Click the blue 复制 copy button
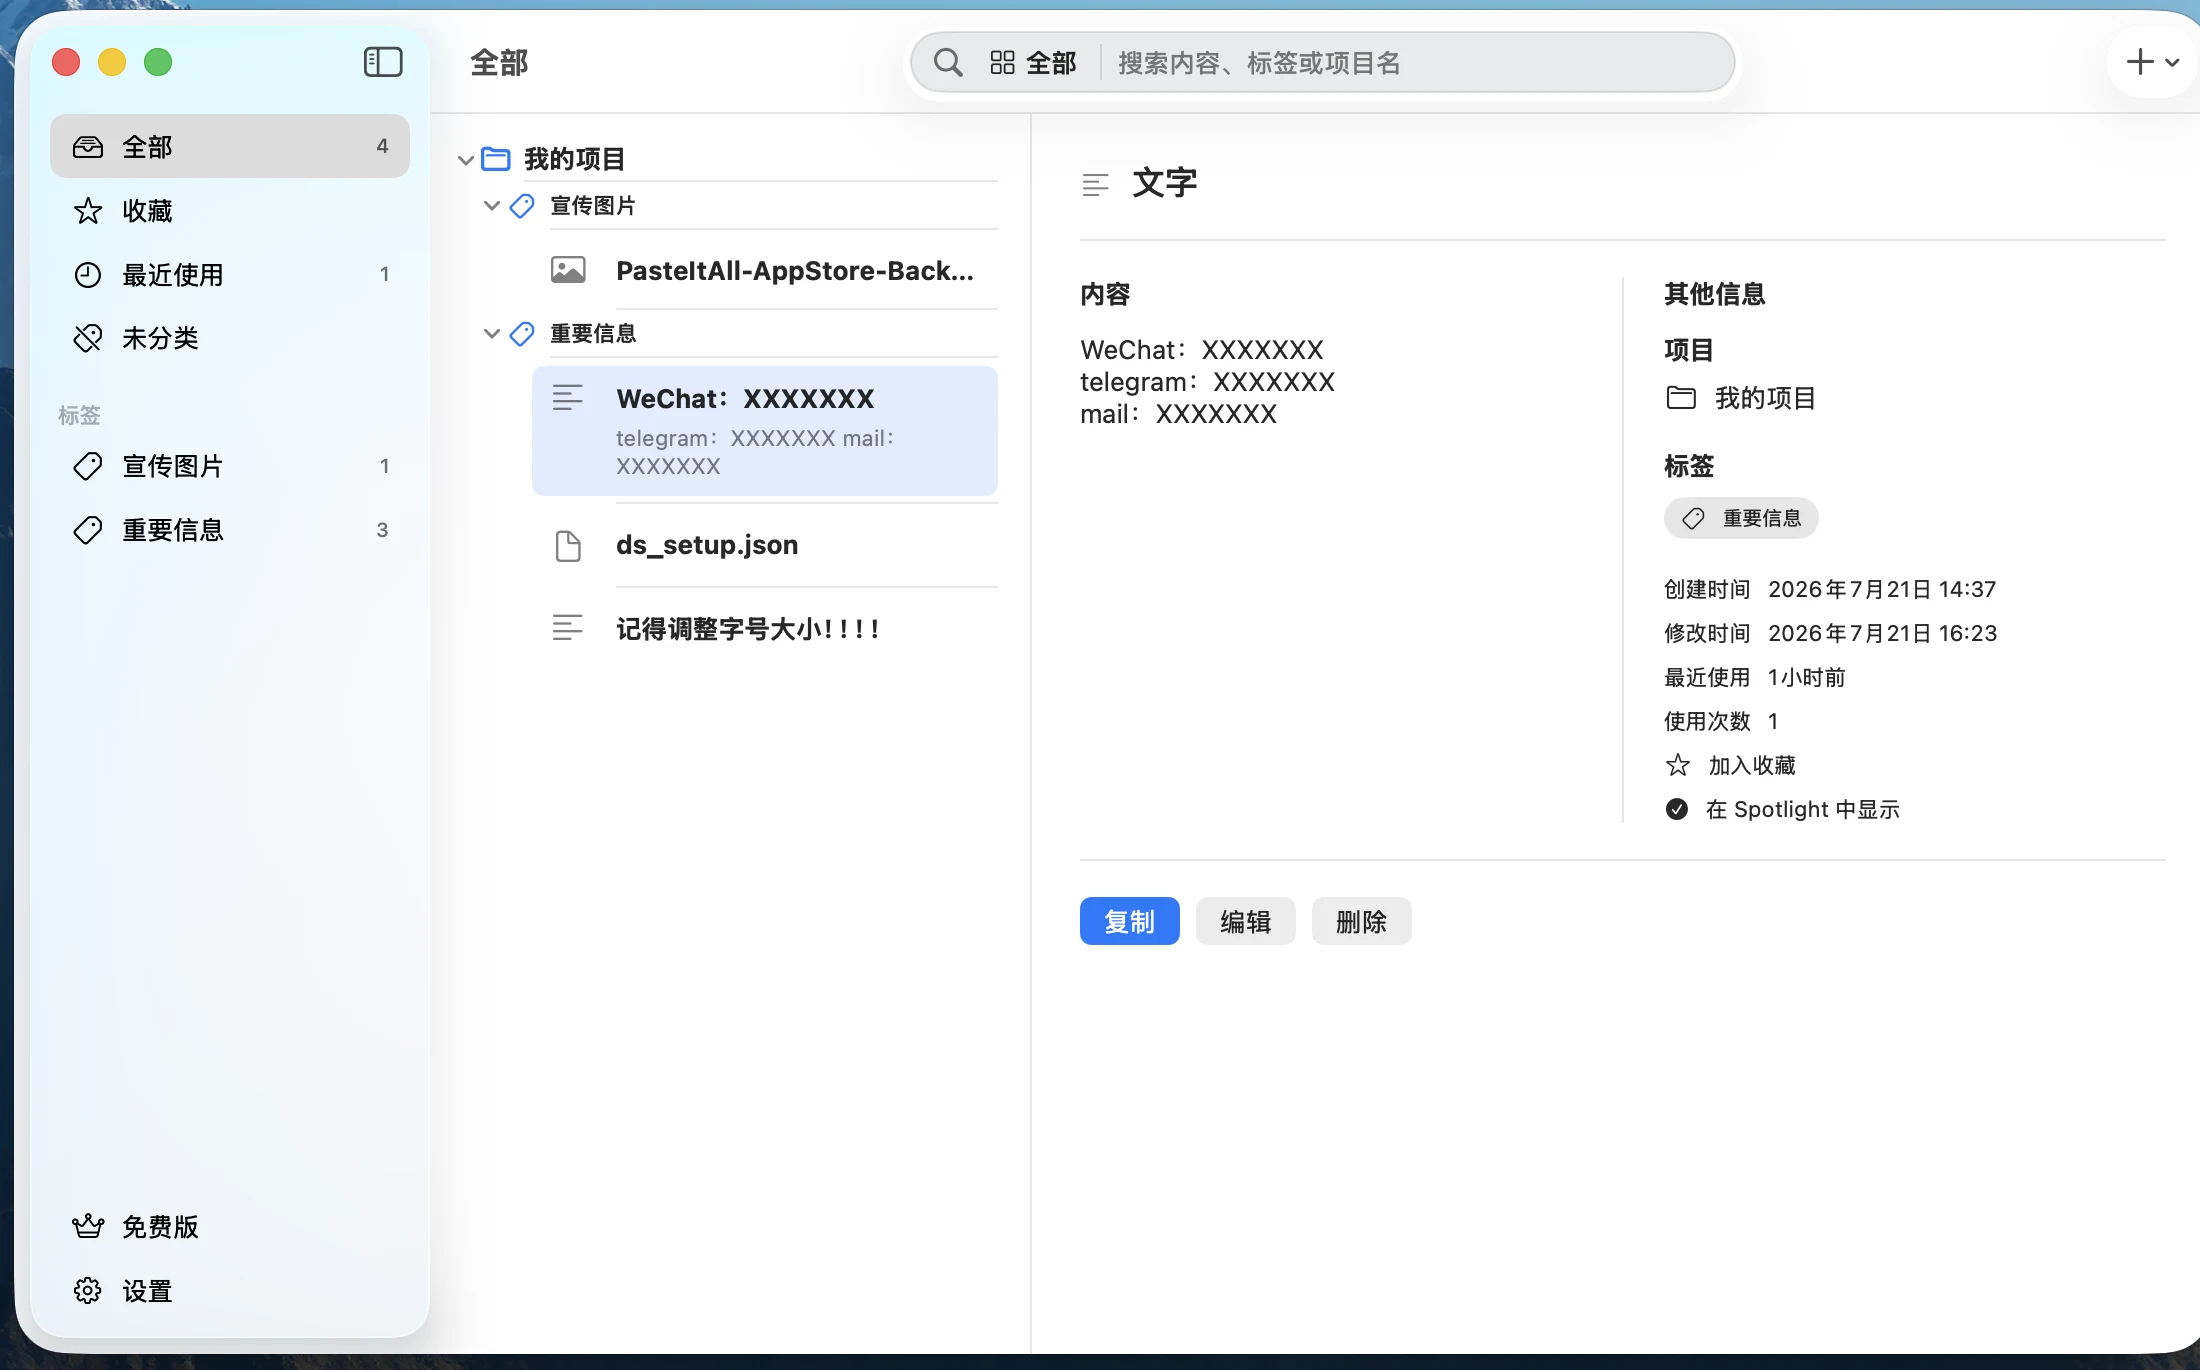2200x1370 pixels. point(1129,921)
